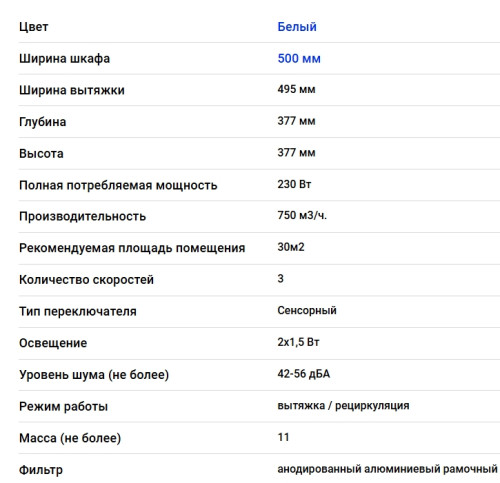
Task: Open the Белый color link
Action: point(297,27)
